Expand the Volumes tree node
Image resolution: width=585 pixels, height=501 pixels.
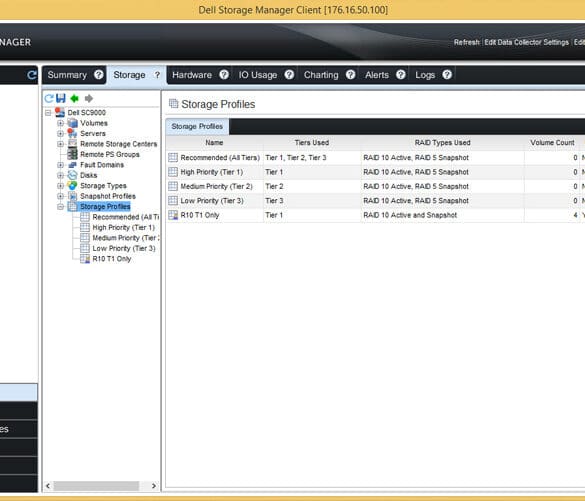[x=60, y=123]
